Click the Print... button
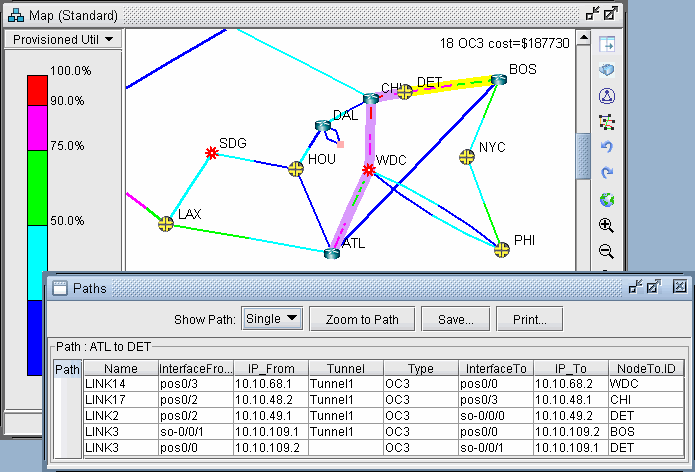 click(528, 319)
